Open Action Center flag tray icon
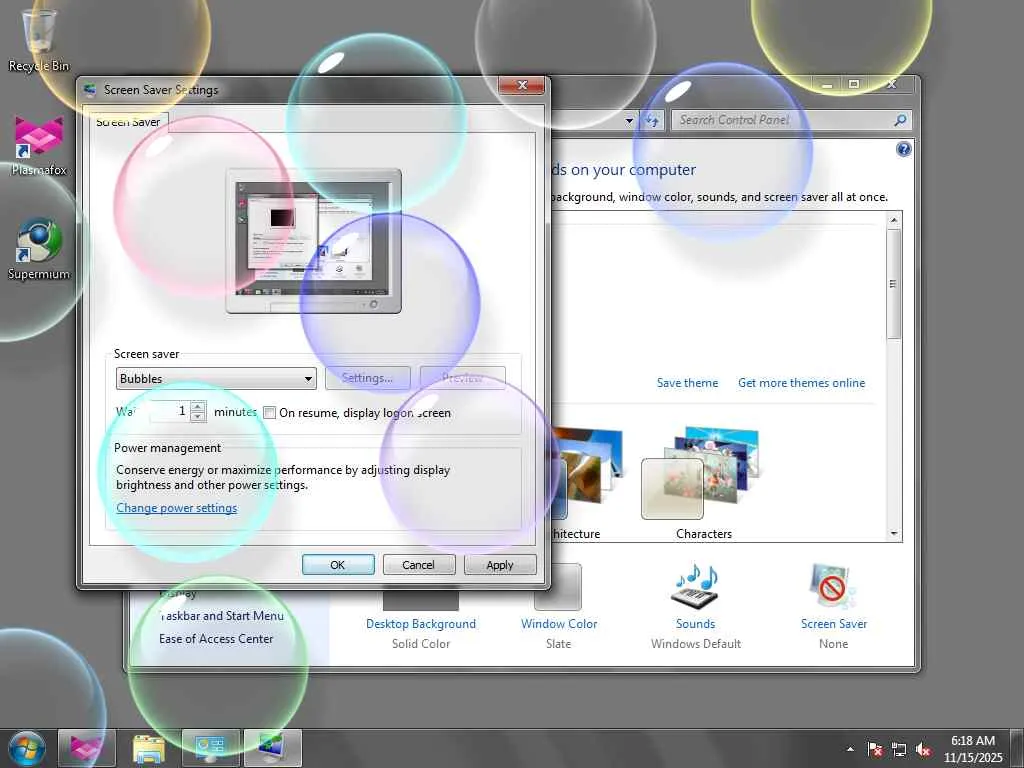 pyautogui.click(x=874, y=749)
